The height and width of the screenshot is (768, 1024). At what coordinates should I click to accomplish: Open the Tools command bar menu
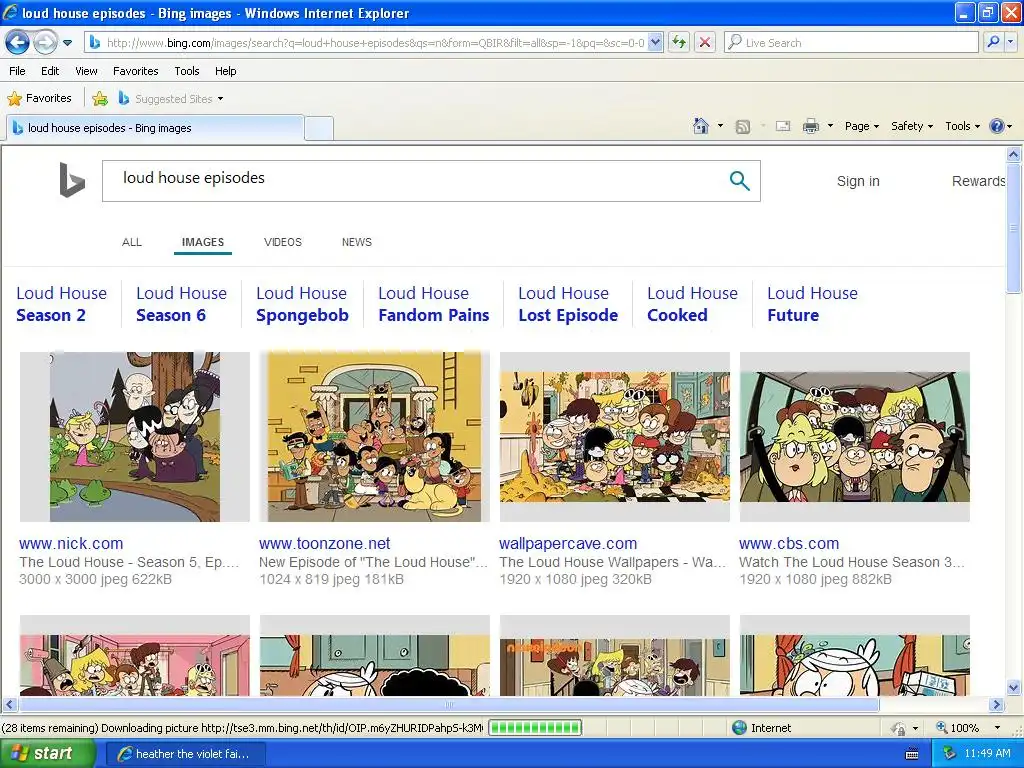(962, 126)
